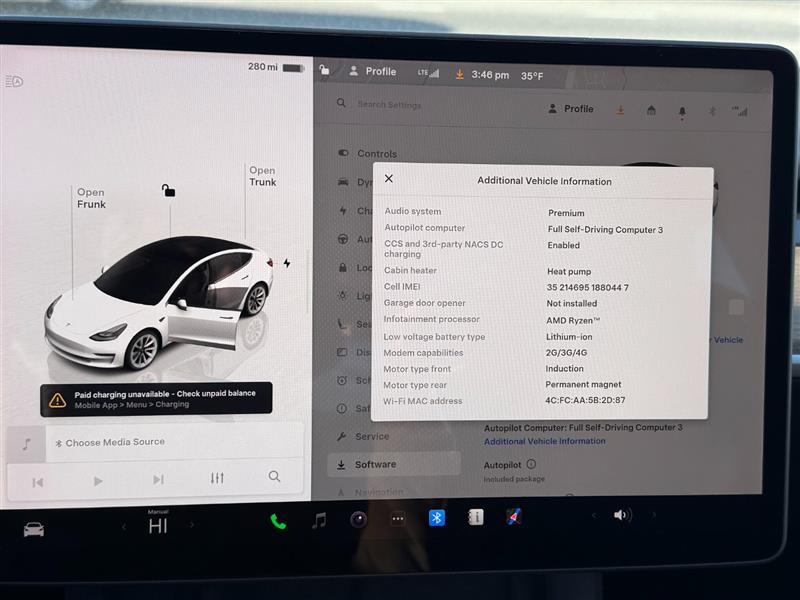Viewport: 800px width, 600px height.
Task: Tap the cellular signal icon in settings header
Action: (740, 111)
